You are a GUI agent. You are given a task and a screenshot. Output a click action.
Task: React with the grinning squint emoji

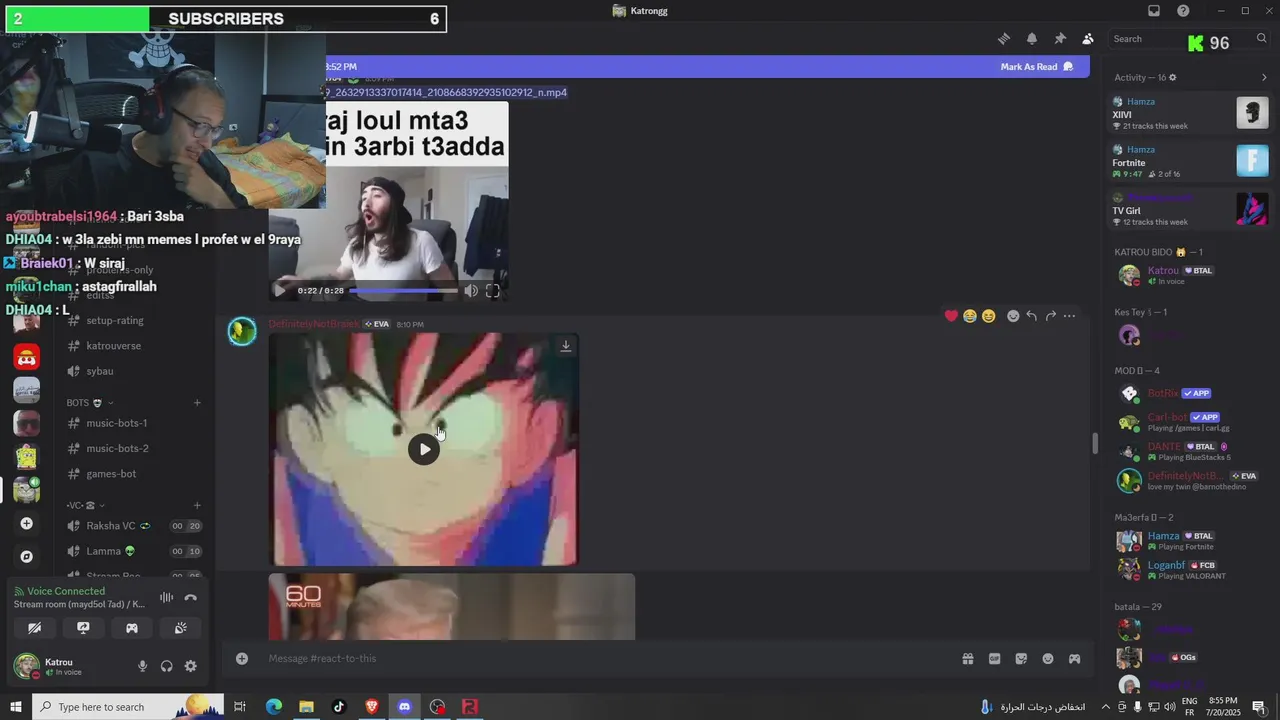pyautogui.click(x=988, y=316)
